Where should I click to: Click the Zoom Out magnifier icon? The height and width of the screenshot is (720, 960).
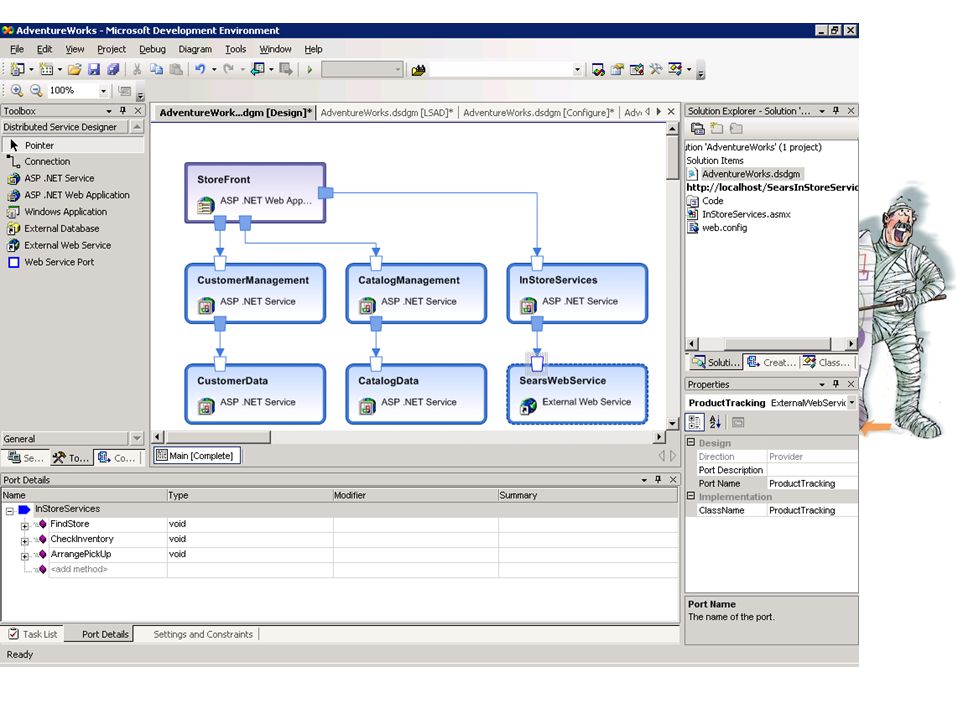36,91
